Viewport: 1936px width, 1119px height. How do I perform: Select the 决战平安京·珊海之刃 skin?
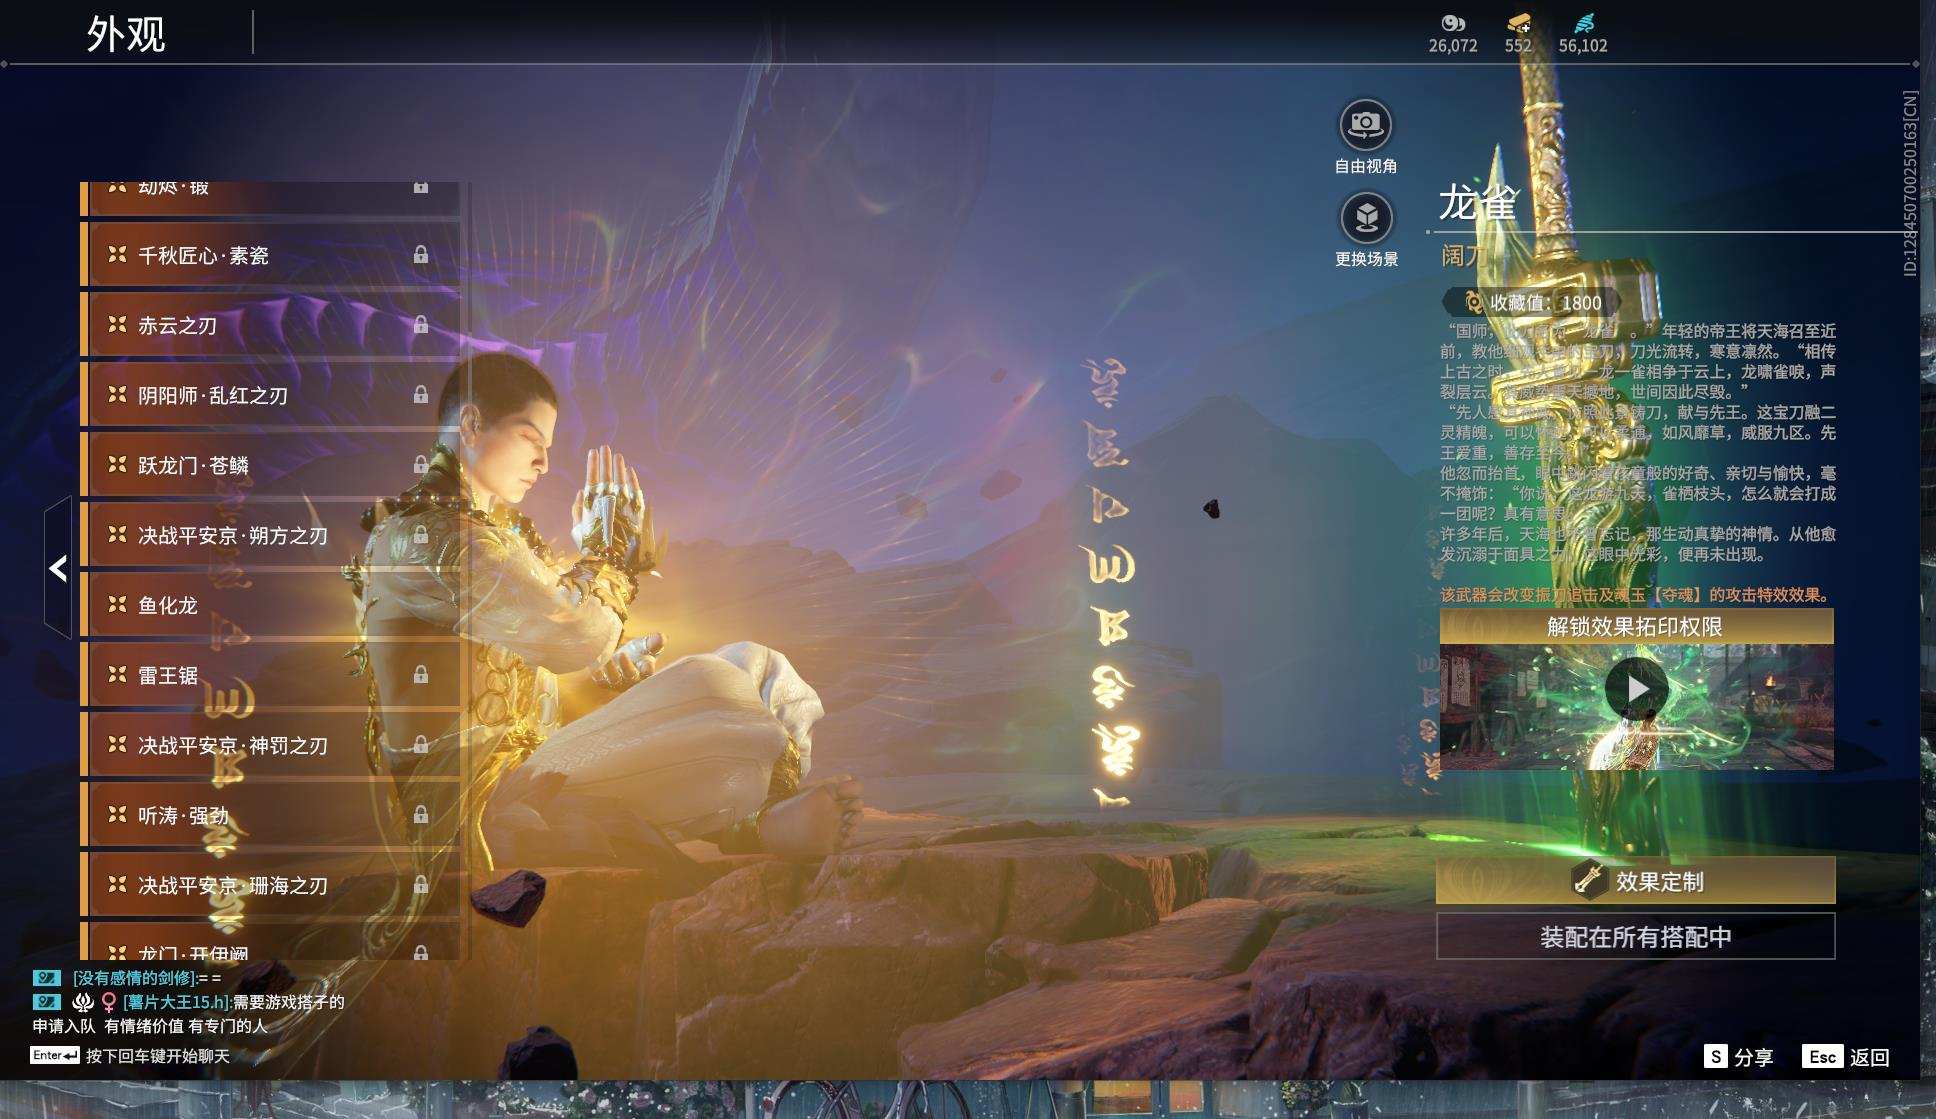click(270, 885)
